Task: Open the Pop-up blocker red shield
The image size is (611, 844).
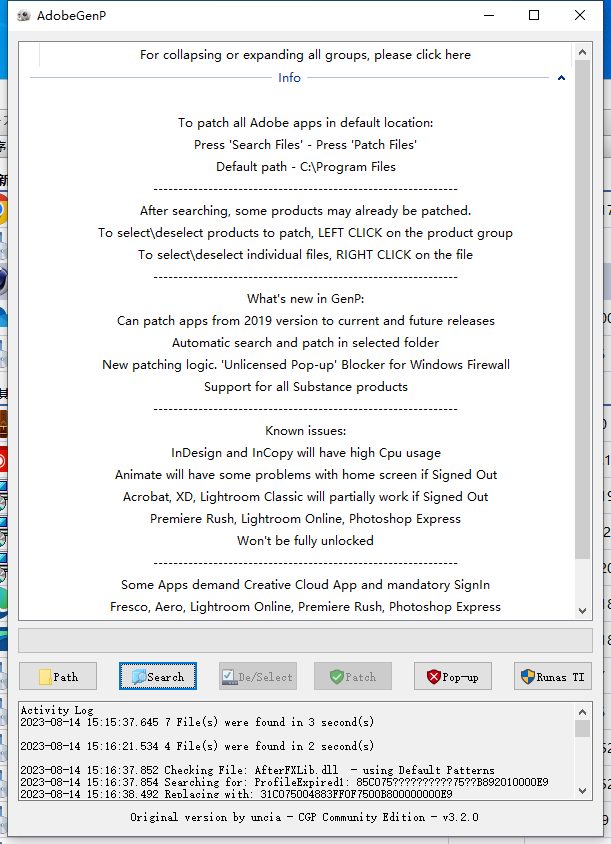Action: point(452,677)
